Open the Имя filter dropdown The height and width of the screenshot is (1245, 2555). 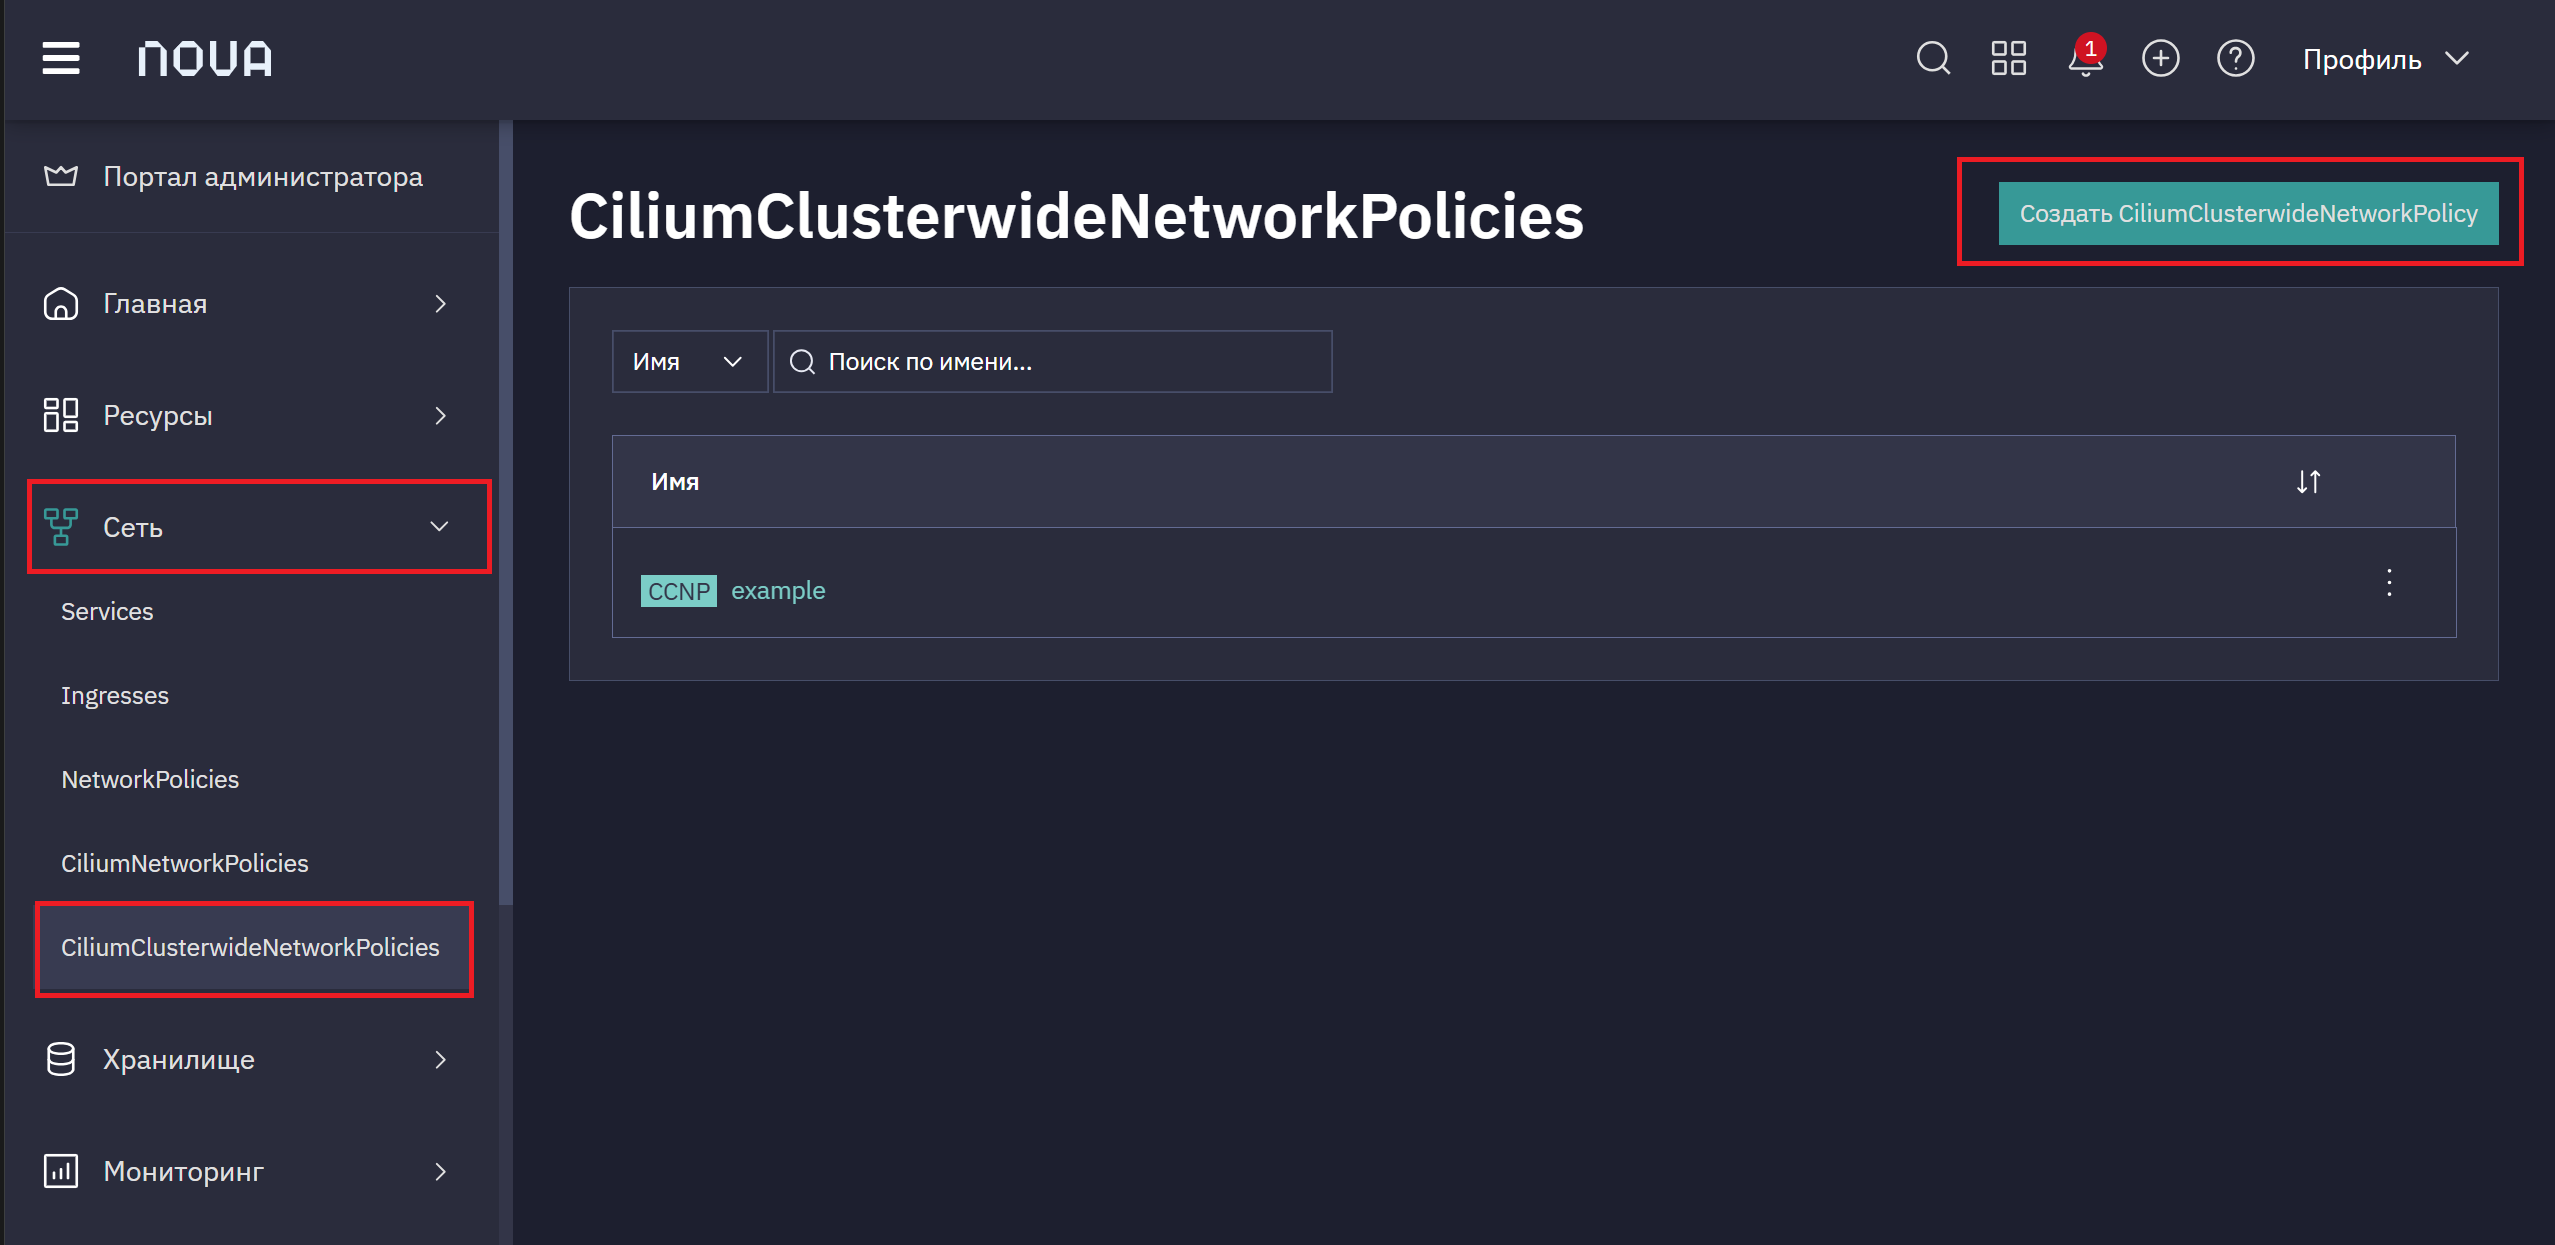pyautogui.click(x=689, y=362)
